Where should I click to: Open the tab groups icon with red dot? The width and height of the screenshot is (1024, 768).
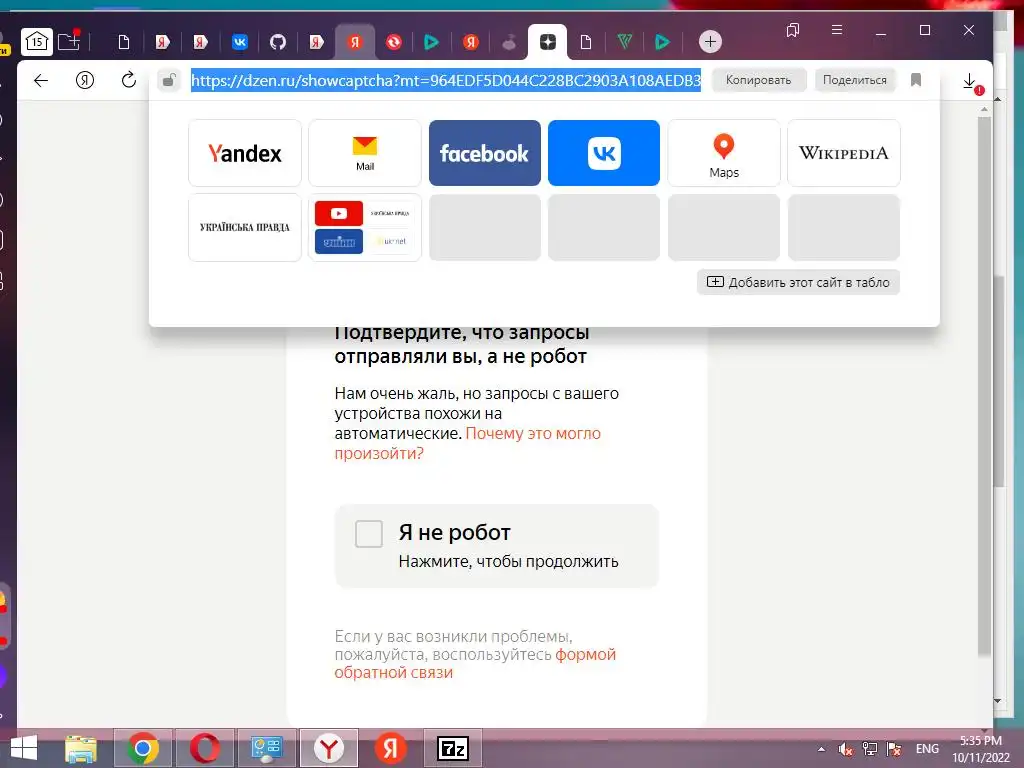69,42
